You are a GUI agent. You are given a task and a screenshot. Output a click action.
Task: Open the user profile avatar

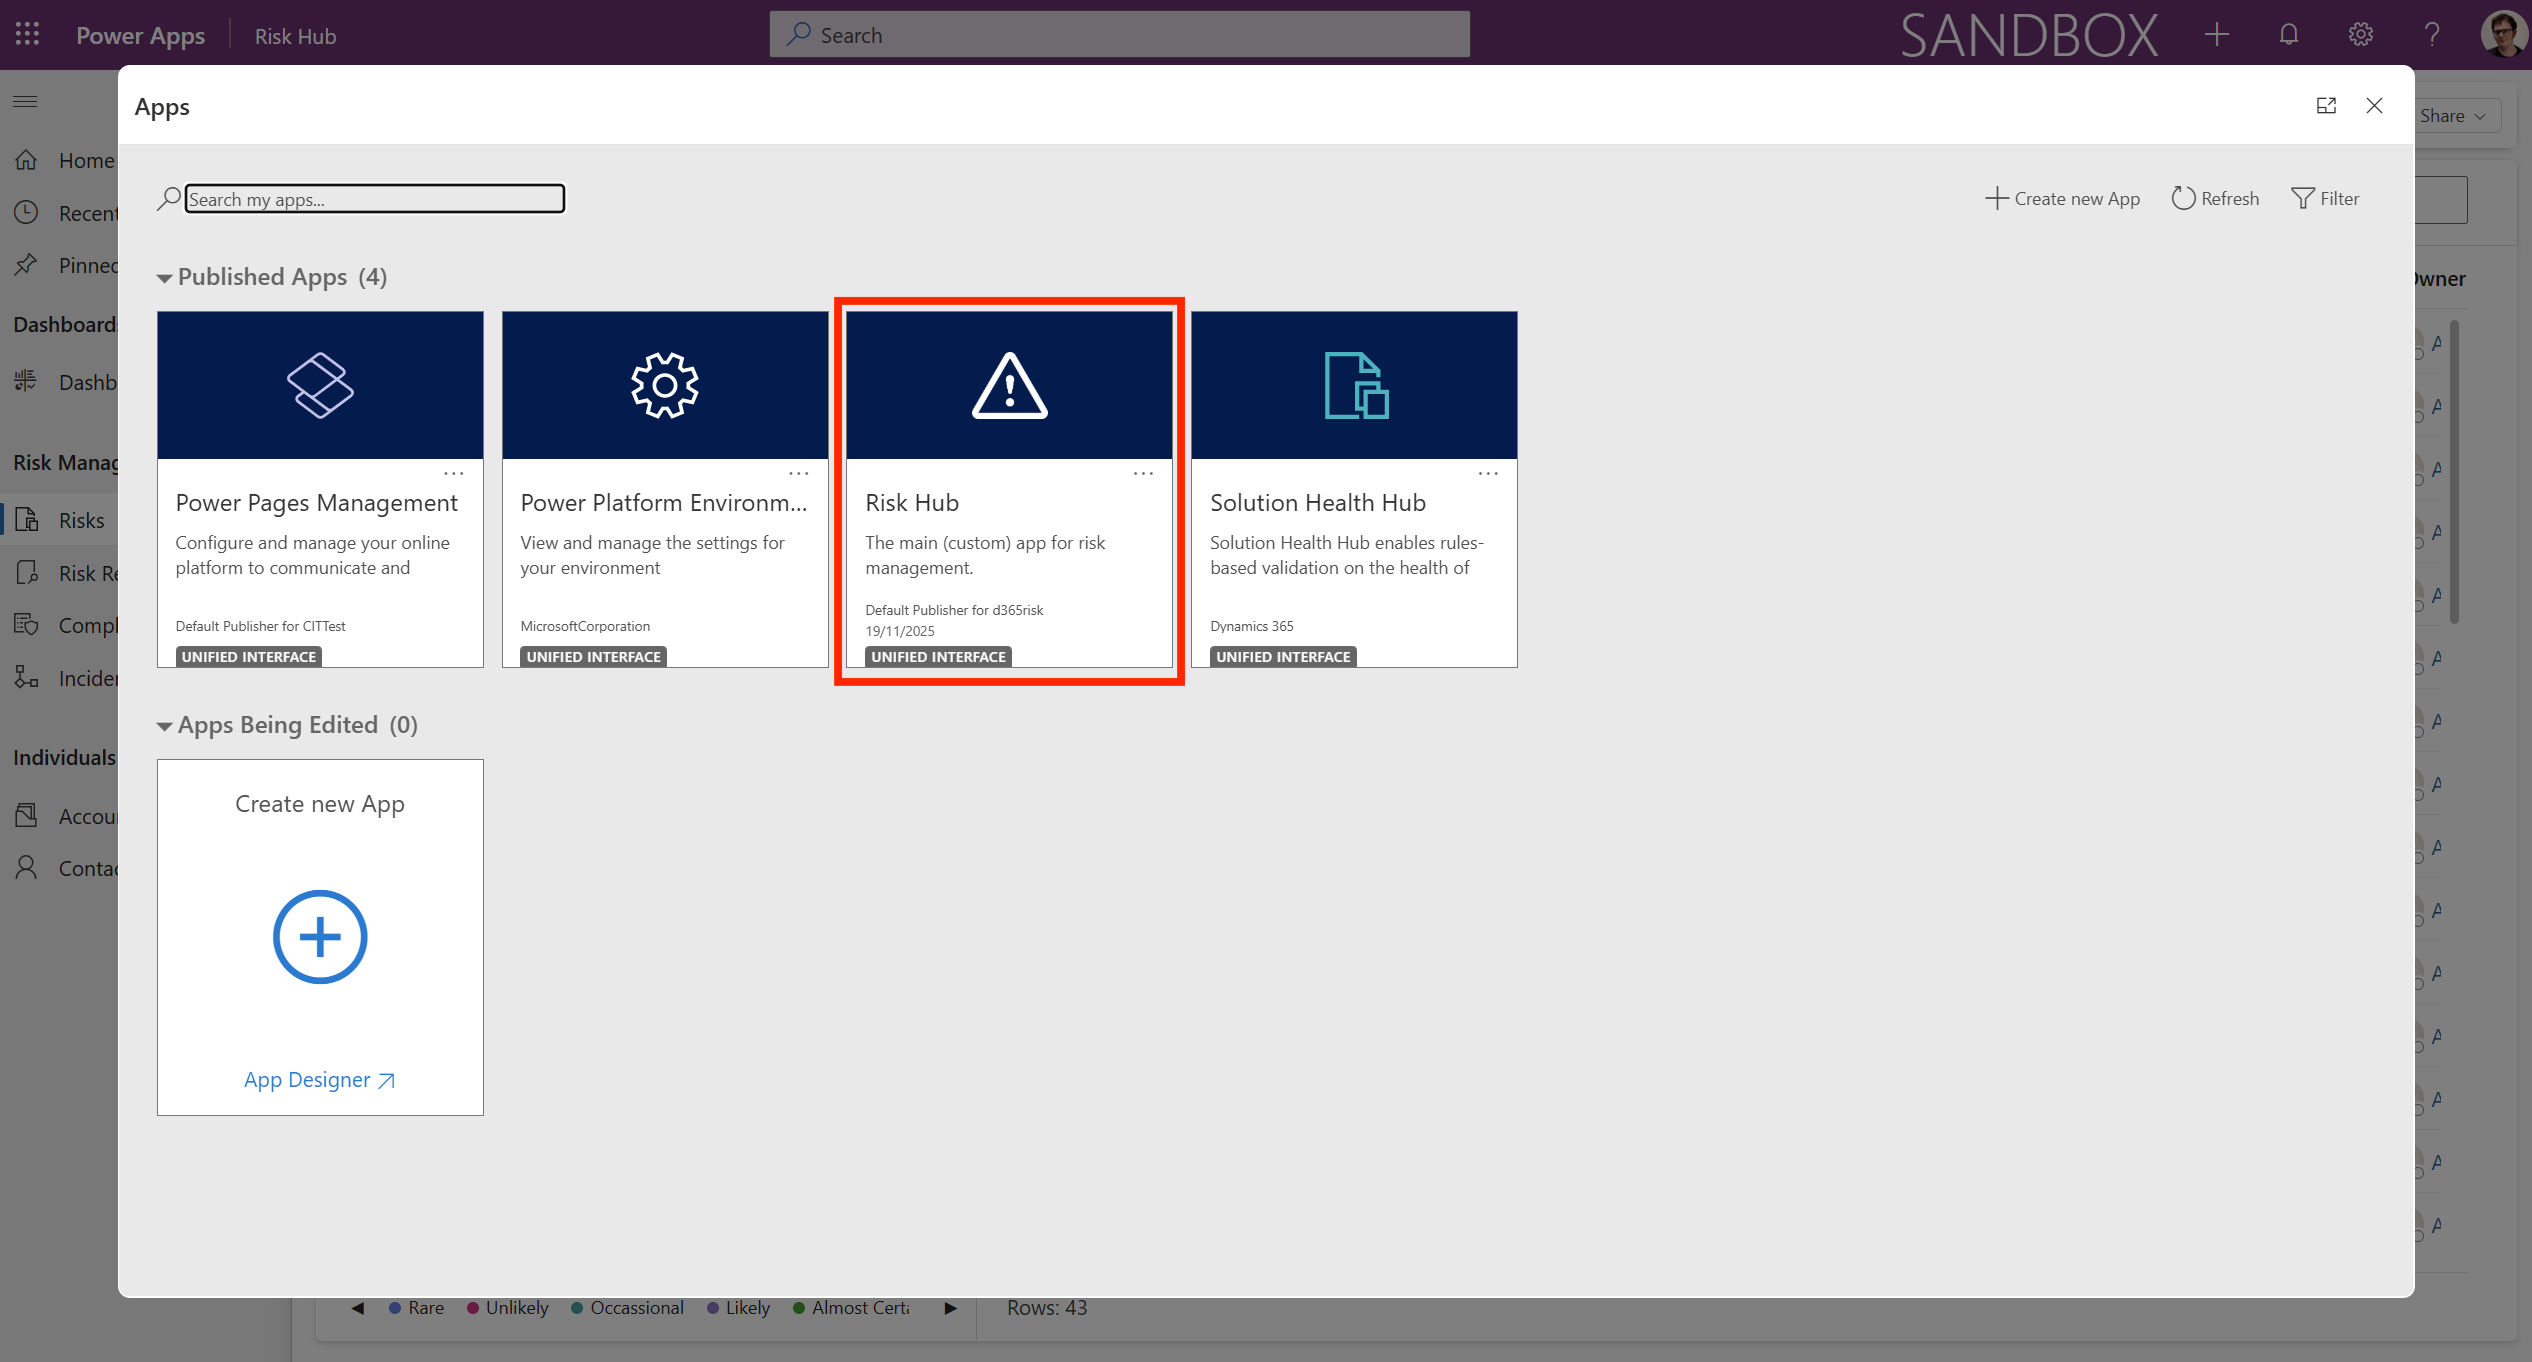(2503, 35)
